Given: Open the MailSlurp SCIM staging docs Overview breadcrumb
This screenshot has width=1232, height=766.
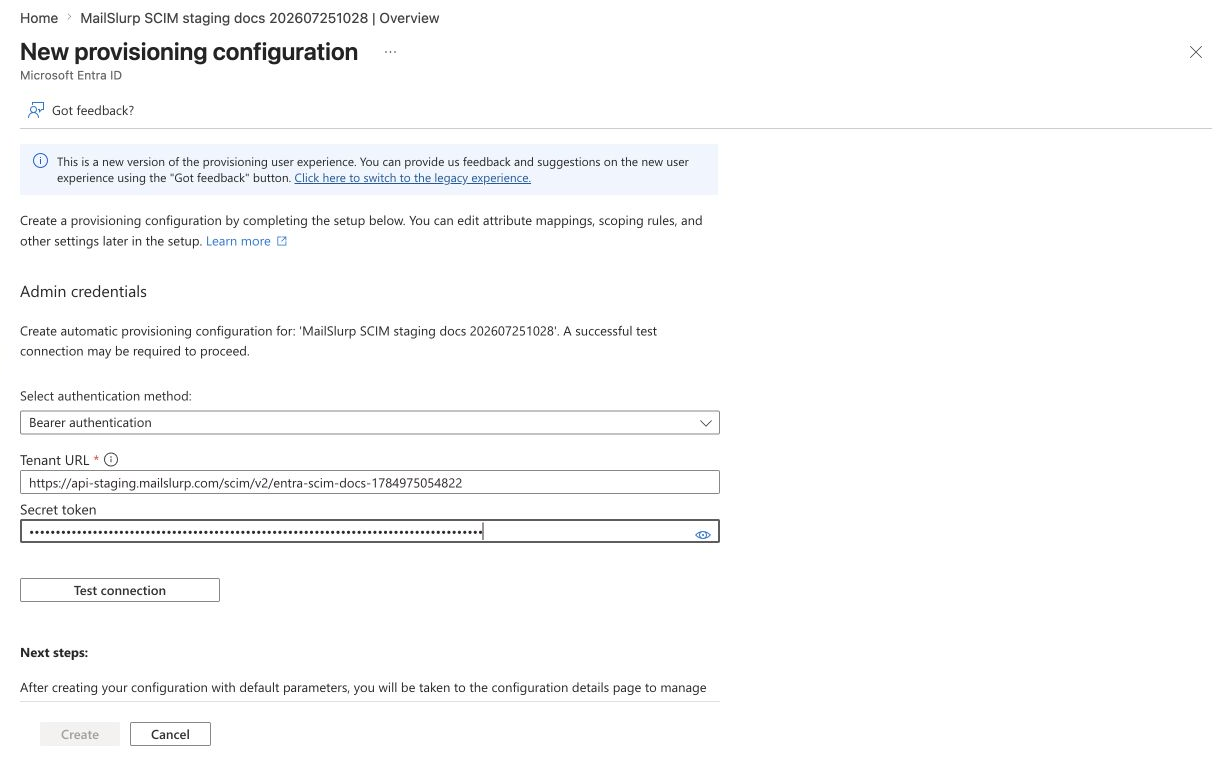Looking at the screenshot, I should point(259,18).
